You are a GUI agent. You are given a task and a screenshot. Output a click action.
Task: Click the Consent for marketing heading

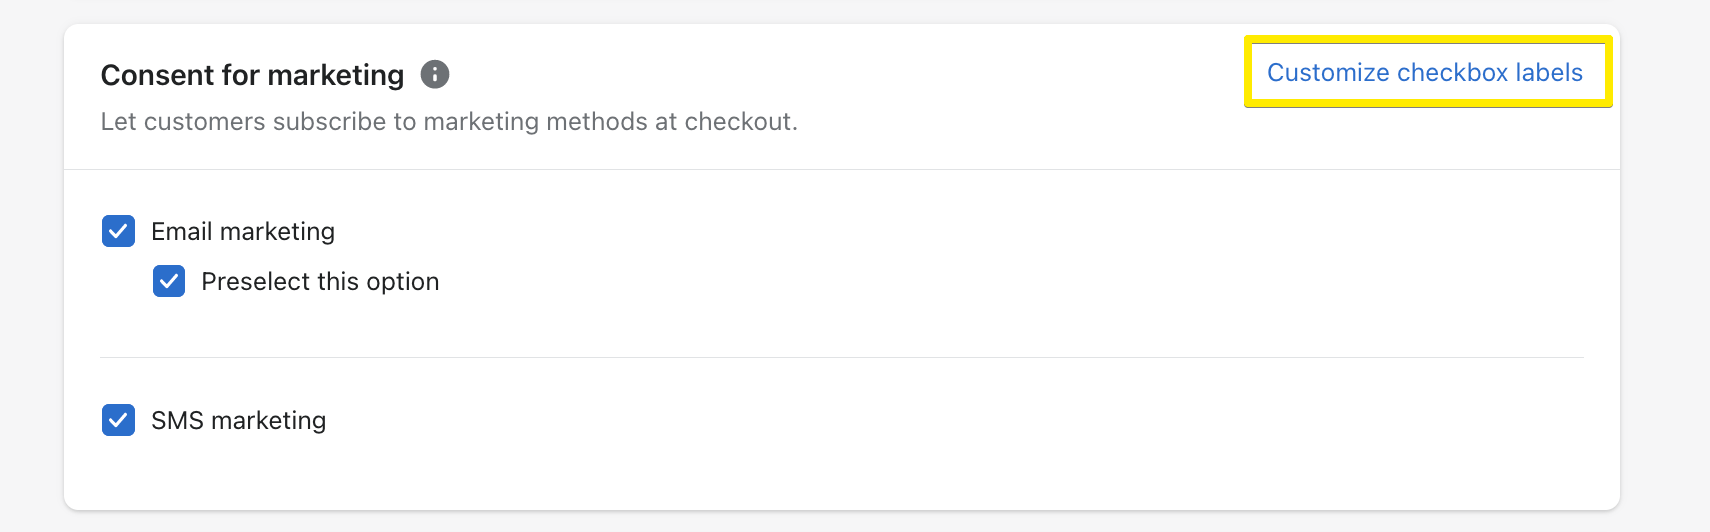(252, 75)
